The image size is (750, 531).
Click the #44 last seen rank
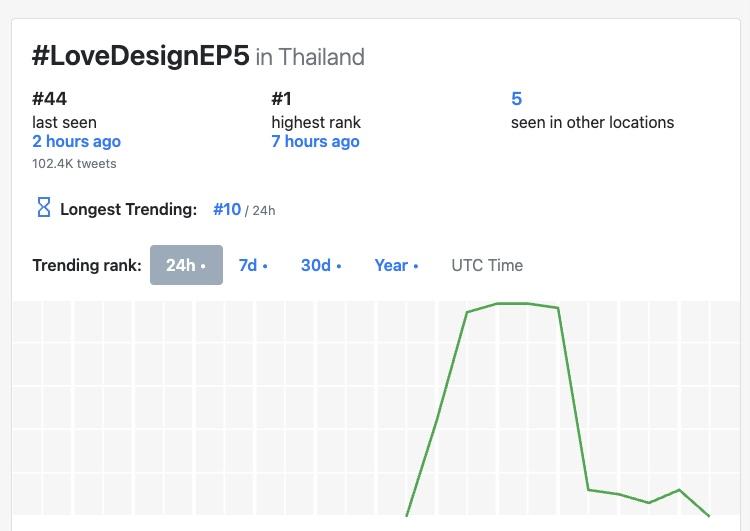(50, 98)
